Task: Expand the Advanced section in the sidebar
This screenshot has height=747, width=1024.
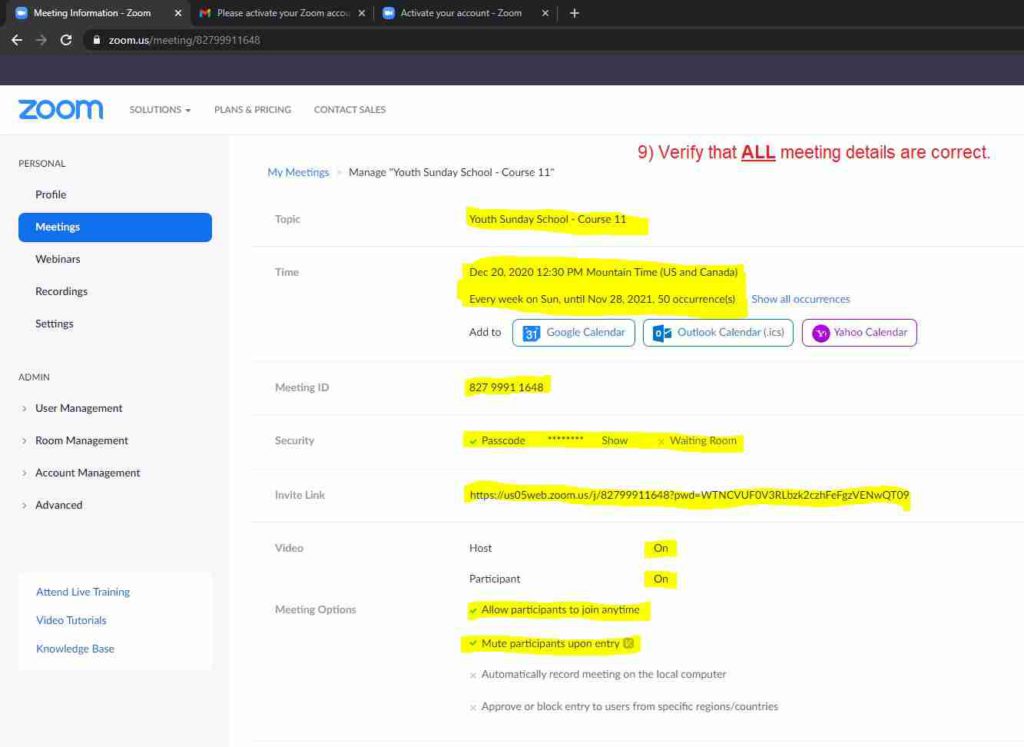Action: coord(59,505)
